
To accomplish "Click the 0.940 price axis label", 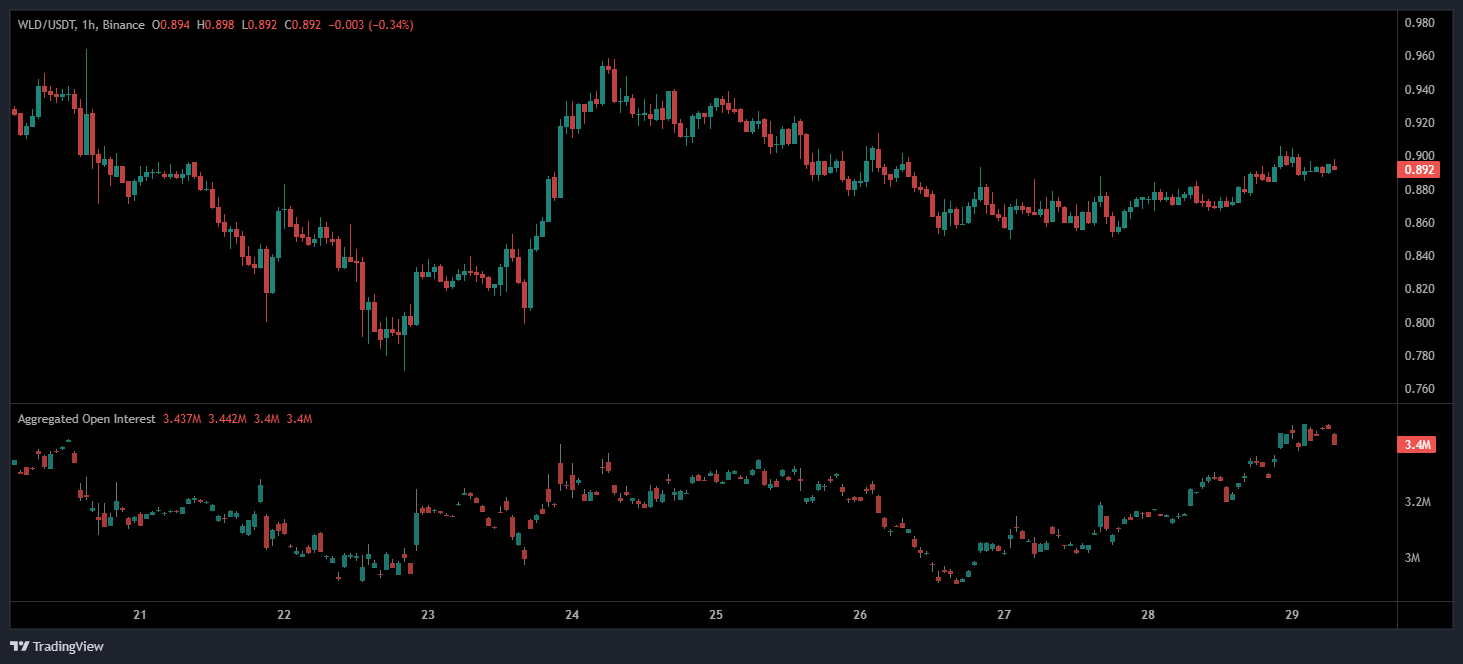I will 1420,90.
